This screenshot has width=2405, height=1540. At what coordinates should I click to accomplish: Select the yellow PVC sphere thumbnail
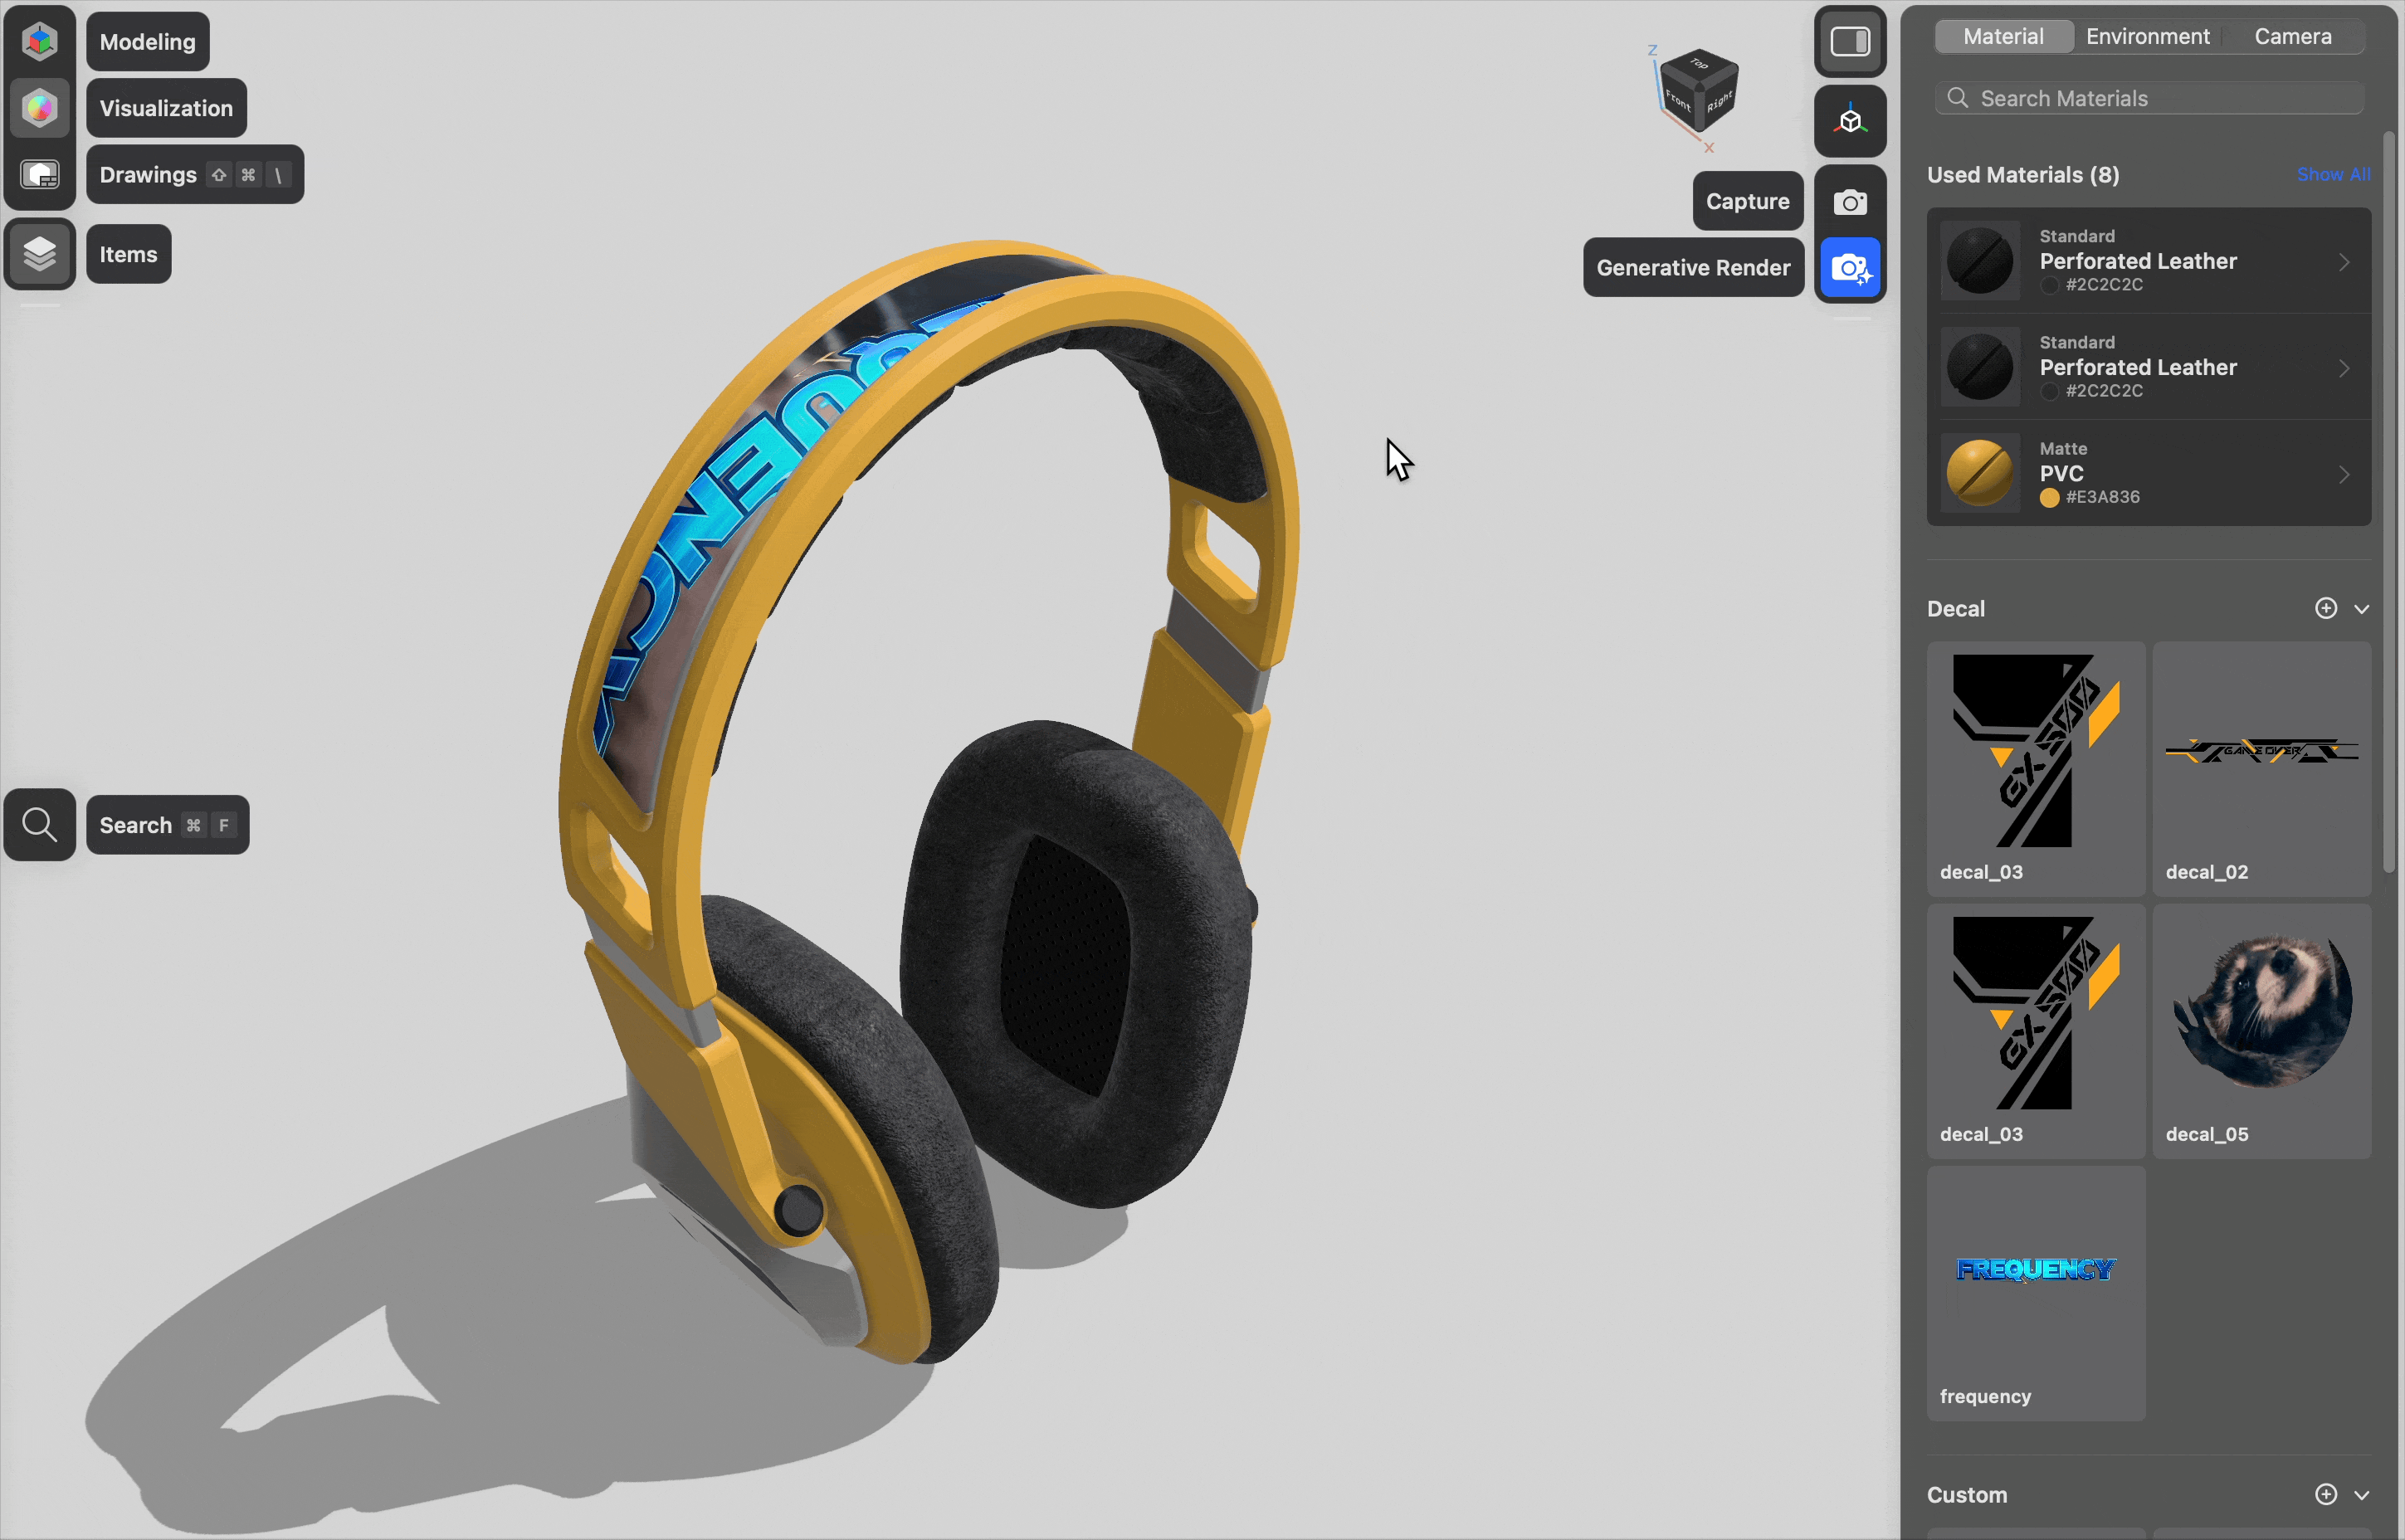[x=1979, y=473]
